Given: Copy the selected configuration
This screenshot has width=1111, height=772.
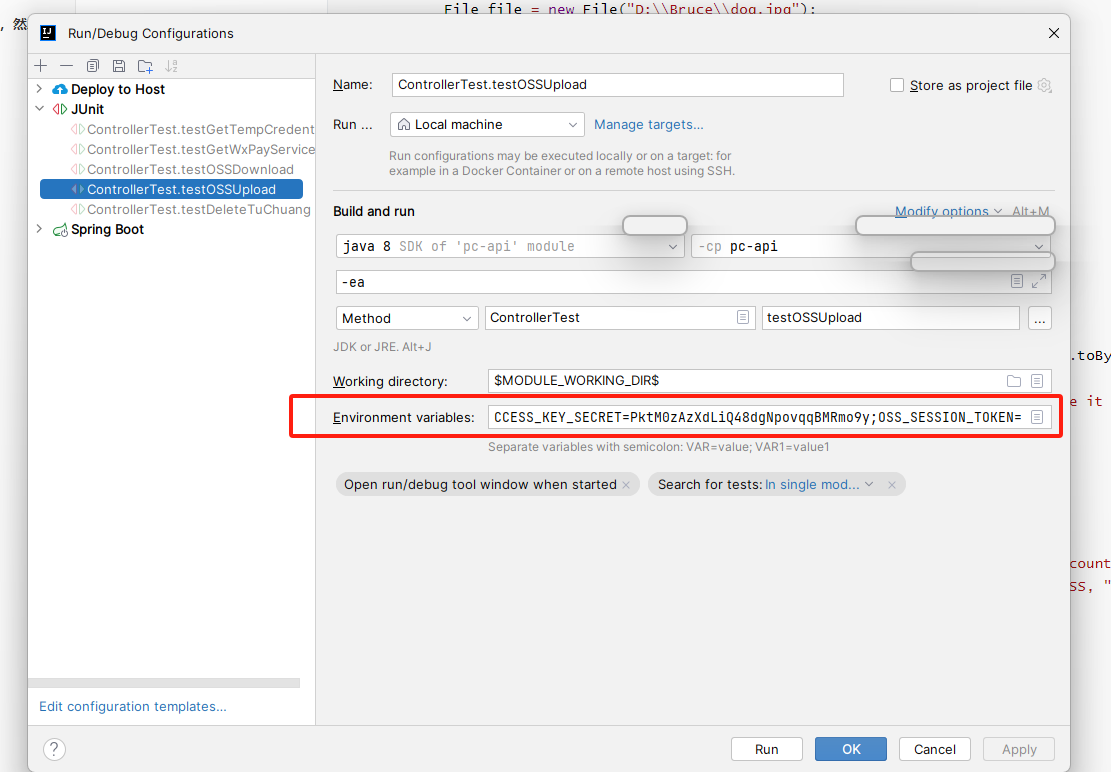Looking at the screenshot, I should click(93, 66).
